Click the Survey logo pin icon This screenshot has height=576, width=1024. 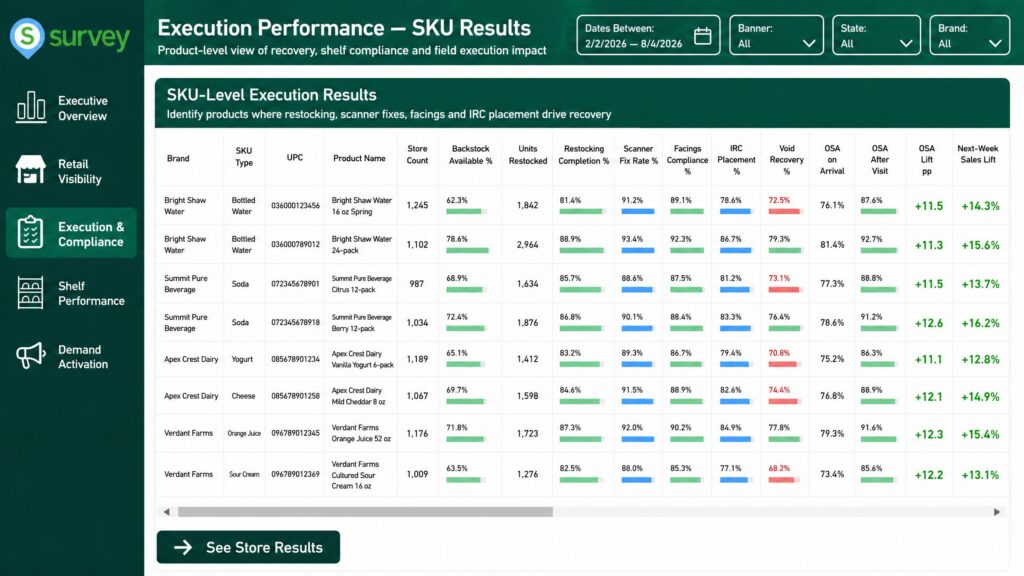click(x=27, y=38)
